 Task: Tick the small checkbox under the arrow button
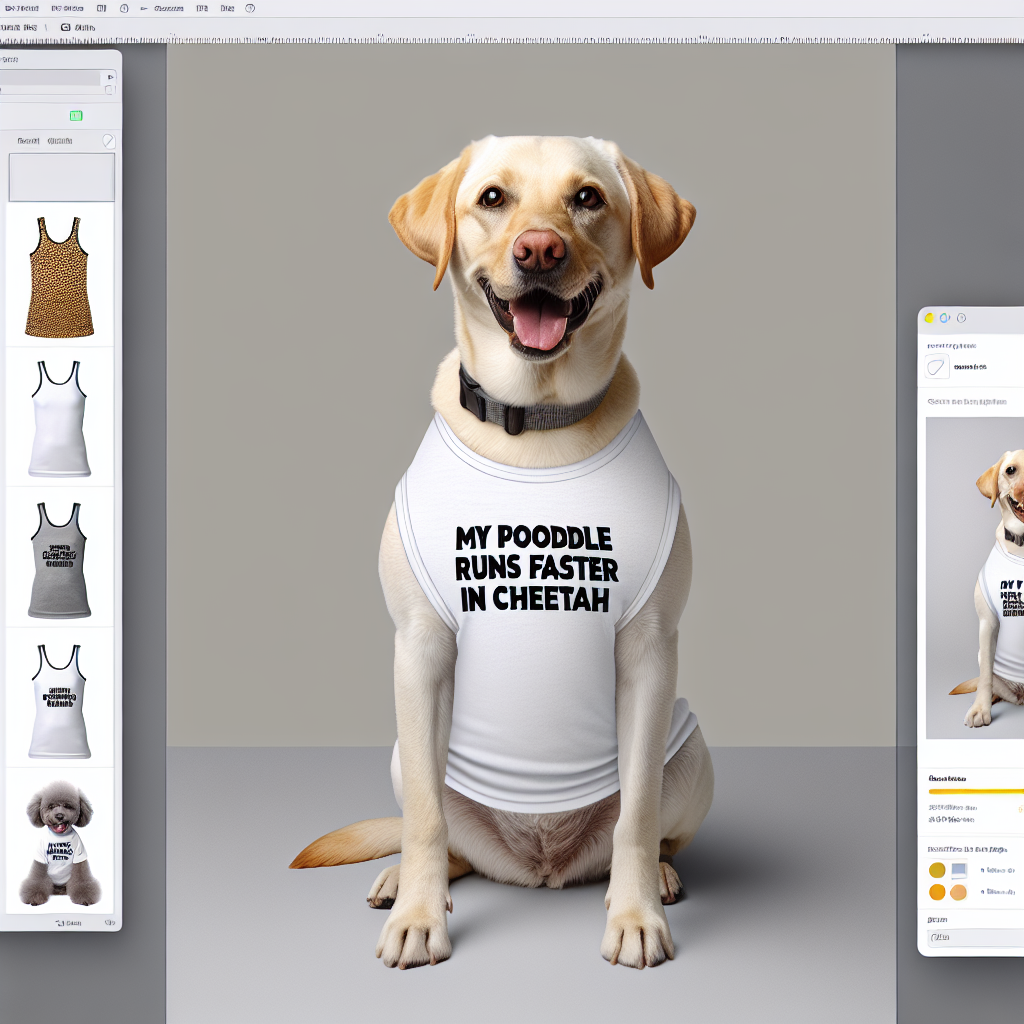pyautogui.click(x=109, y=90)
